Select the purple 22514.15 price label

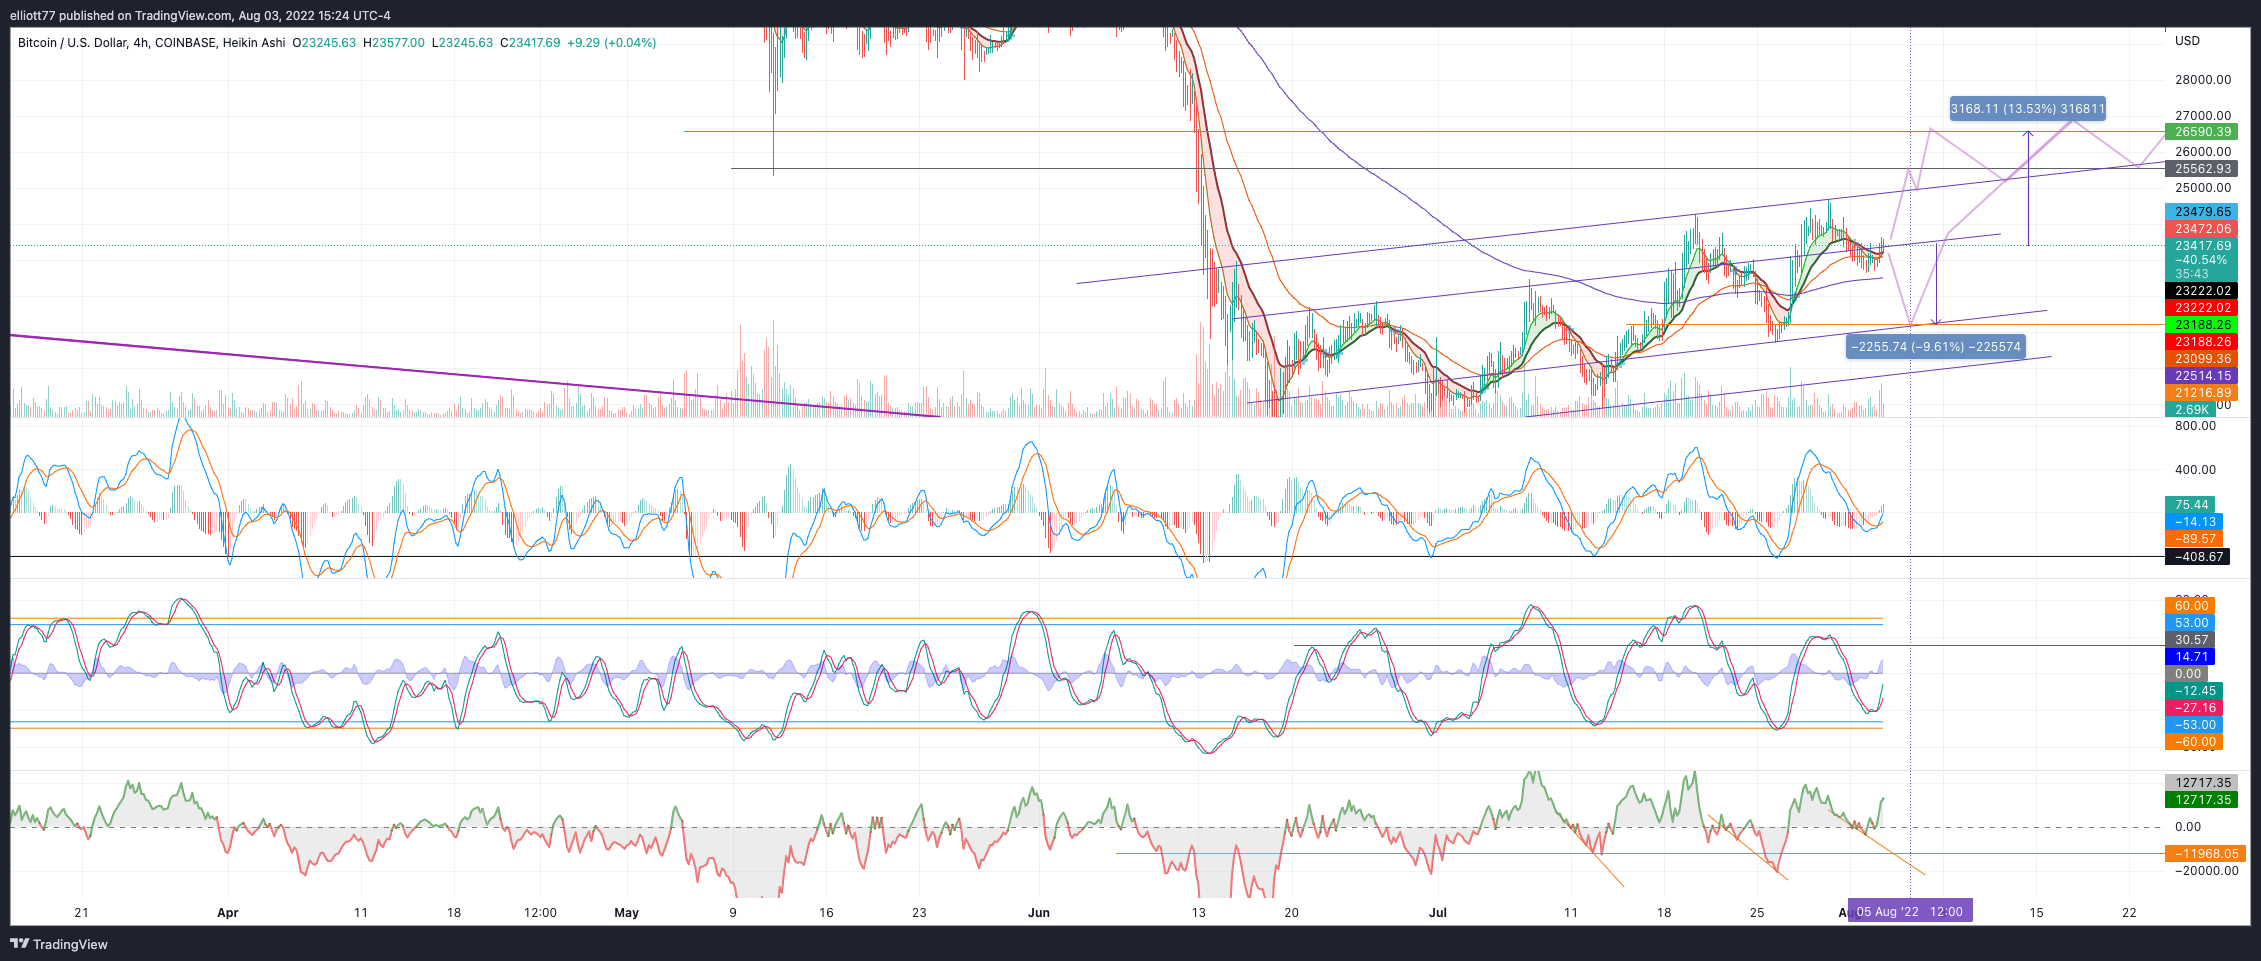click(2201, 376)
